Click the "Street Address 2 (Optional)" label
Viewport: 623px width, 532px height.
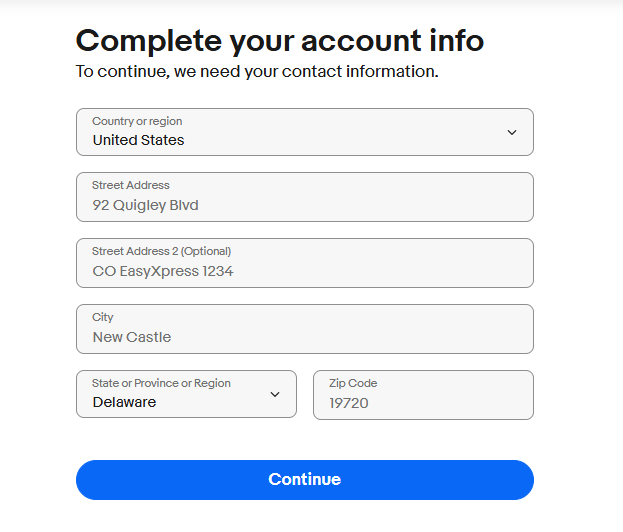(x=161, y=251)
